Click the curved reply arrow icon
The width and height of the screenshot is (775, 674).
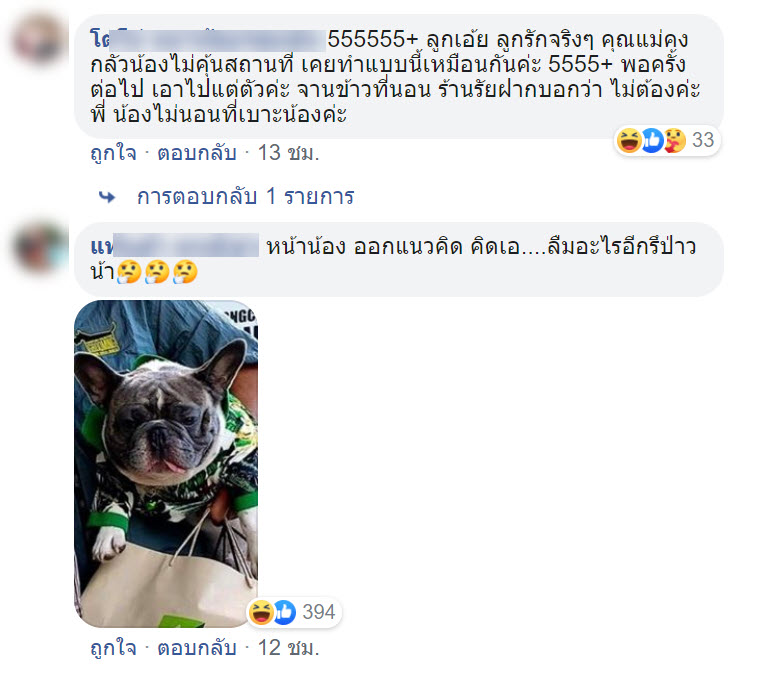107,197
